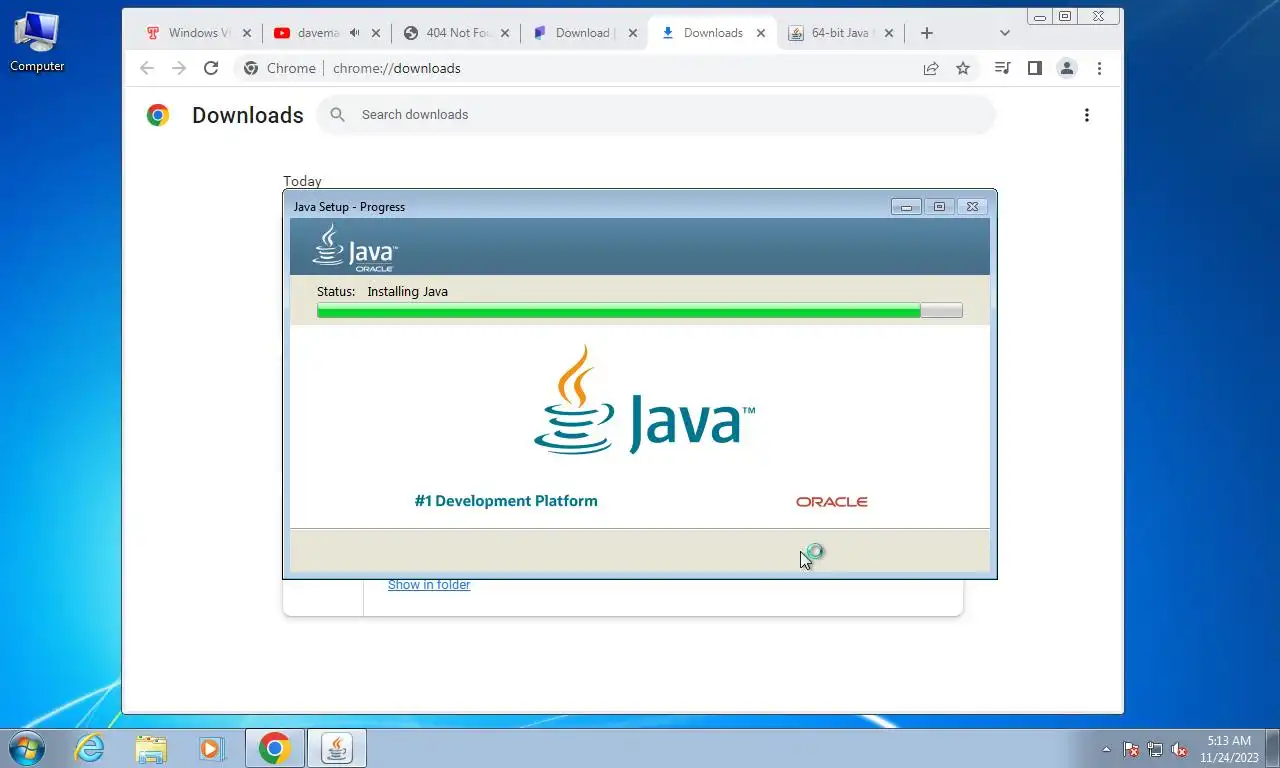The height and width of the screenshot is (768, 1280).
Task: Open Windows Explorer from taskbar
Action: pos(151,748)
